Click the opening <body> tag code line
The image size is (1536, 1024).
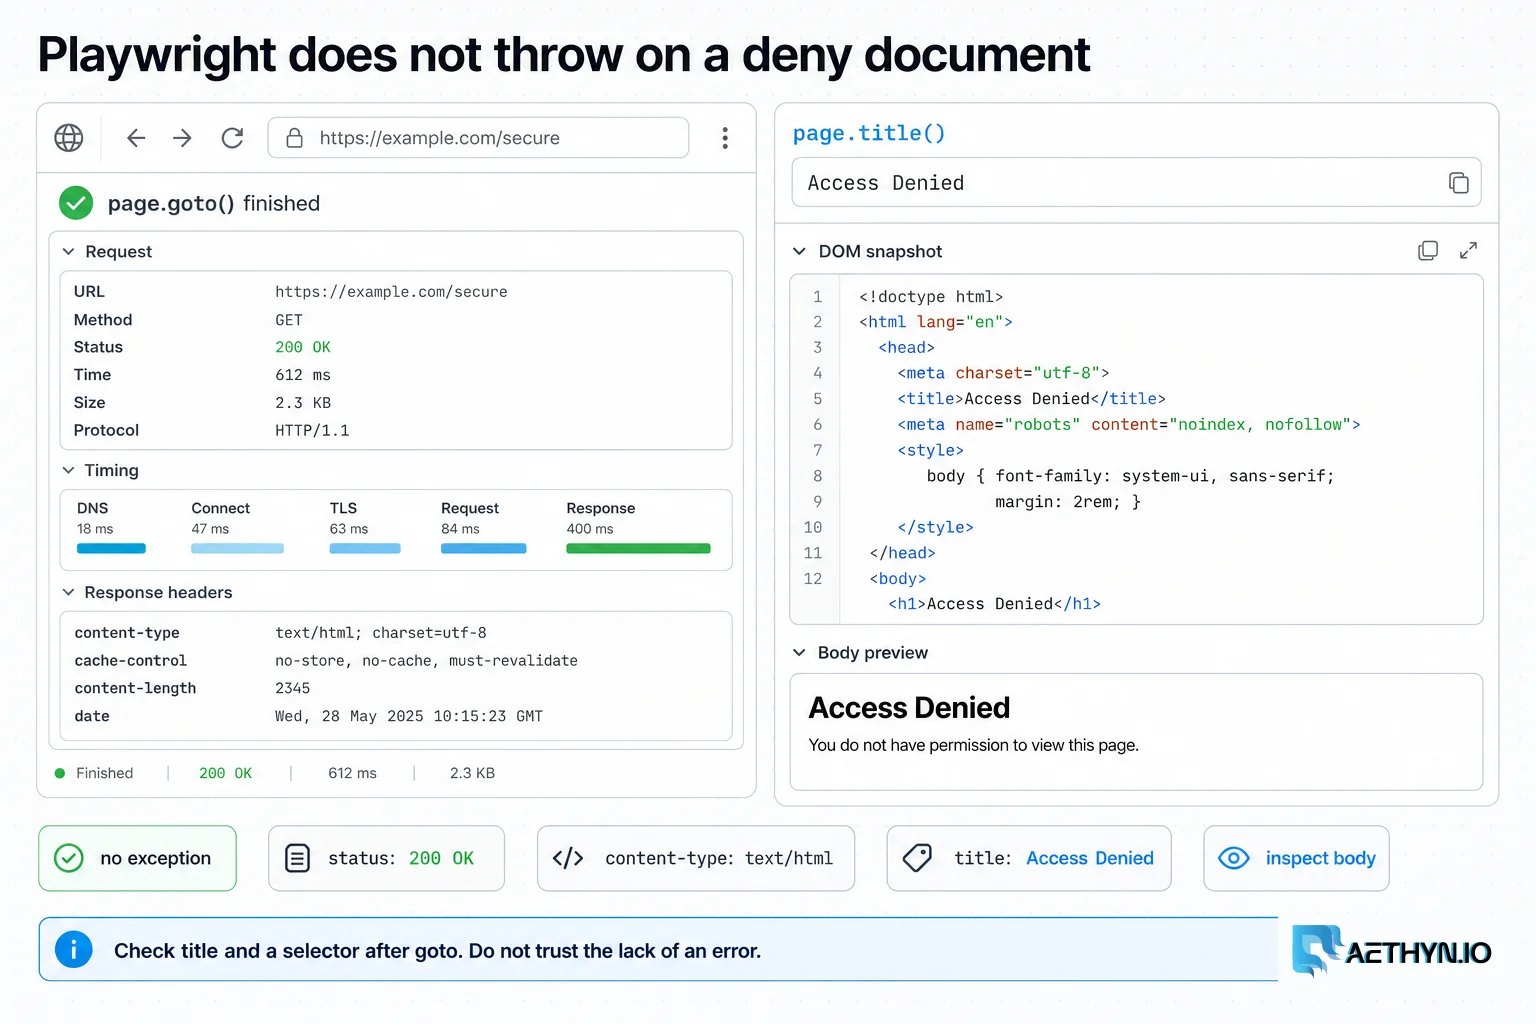(898, 579)
